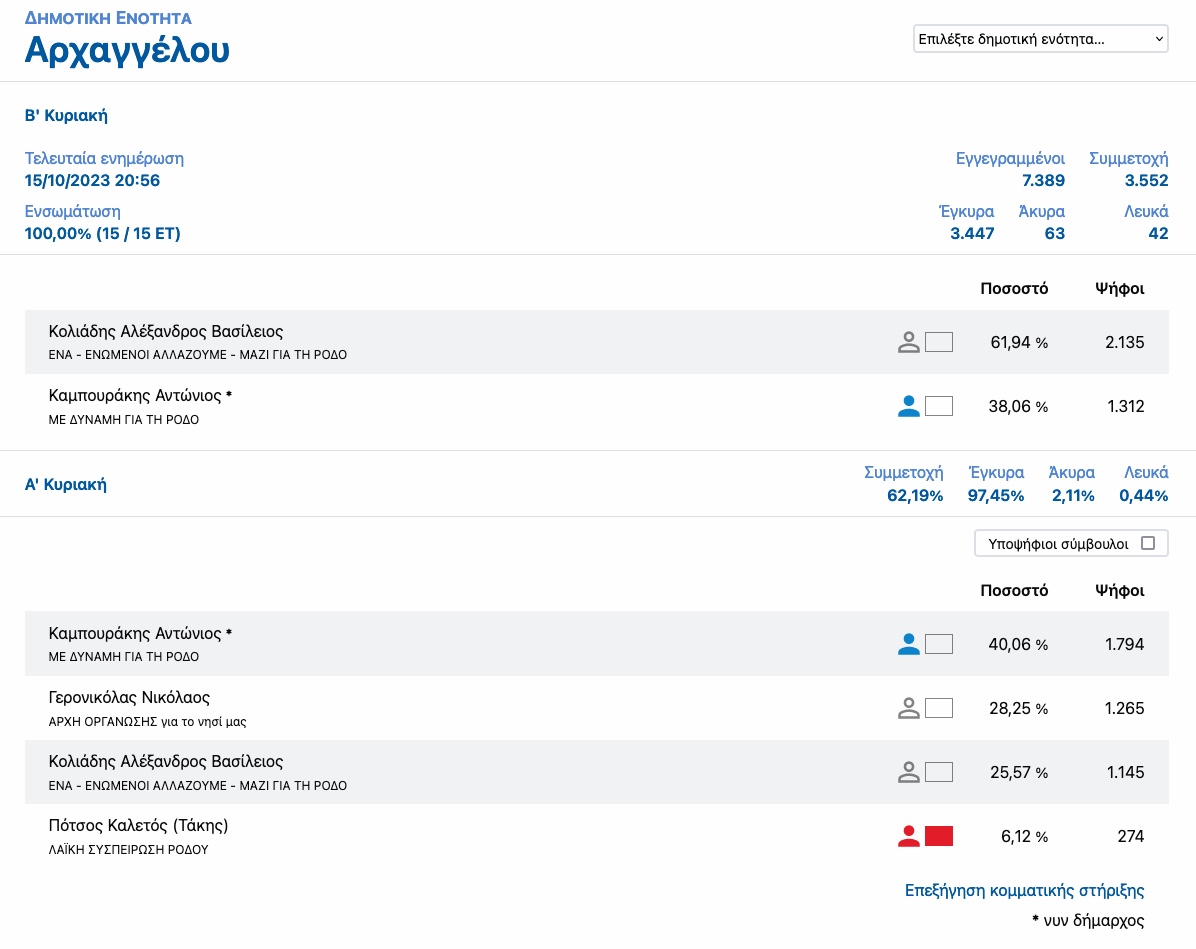Viewport: 1196px width, 949px height.
Task: Click party box for Κολιάδης in Β' Κυριακή
Action: pyautogui.click(x=939, y=343)
